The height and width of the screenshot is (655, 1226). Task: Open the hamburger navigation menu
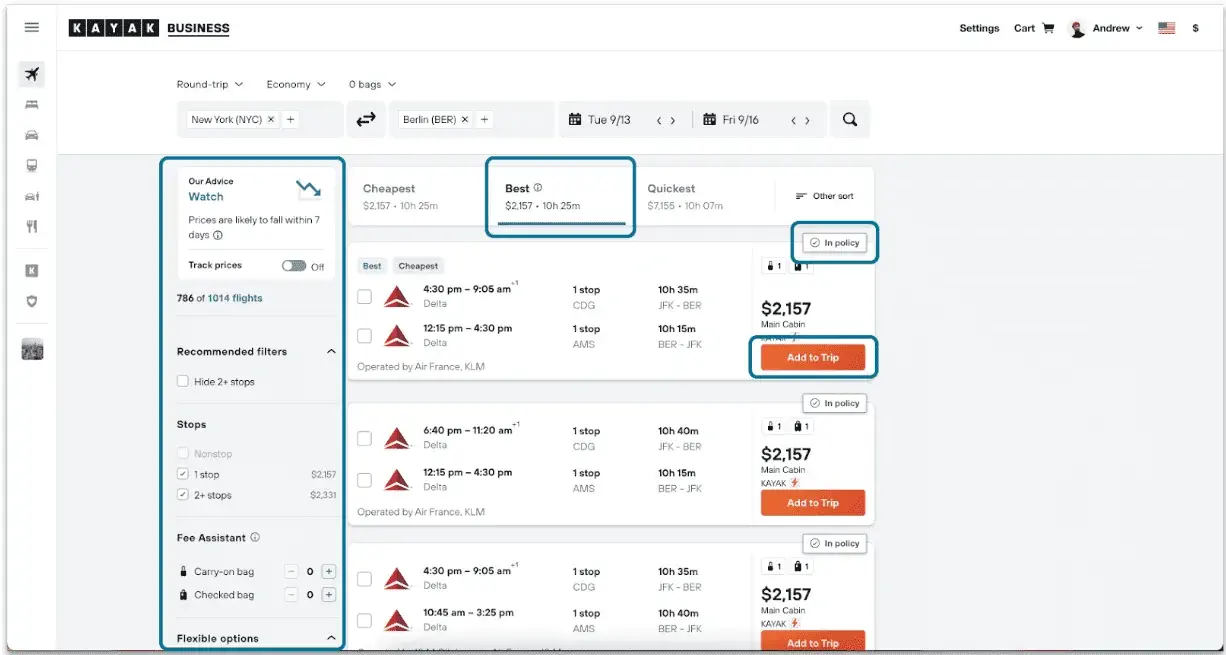coord(32,28)
